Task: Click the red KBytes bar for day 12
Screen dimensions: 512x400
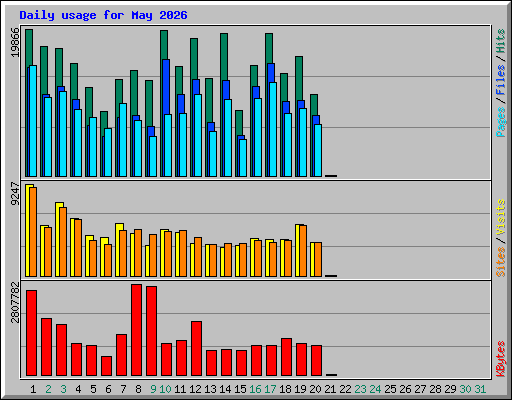Action: tap(196, 349)
